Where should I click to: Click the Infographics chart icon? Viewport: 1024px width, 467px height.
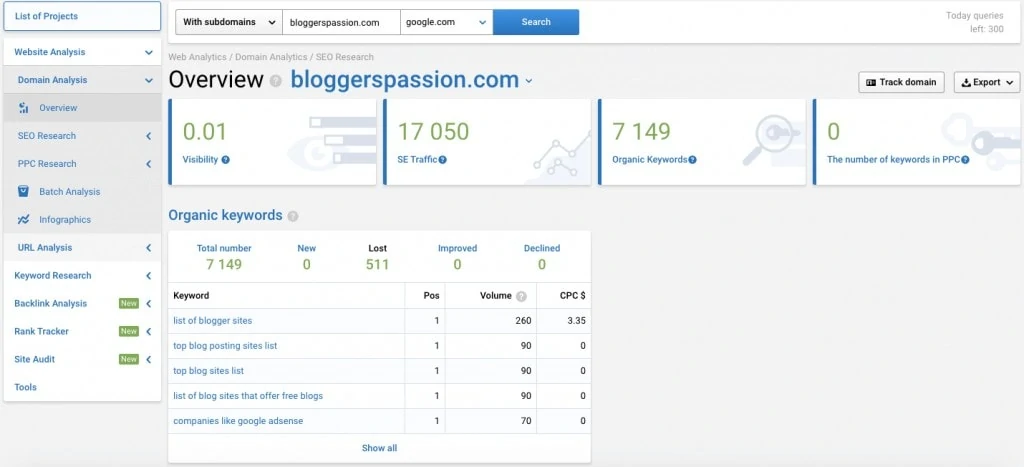click(x=24, y=219)
